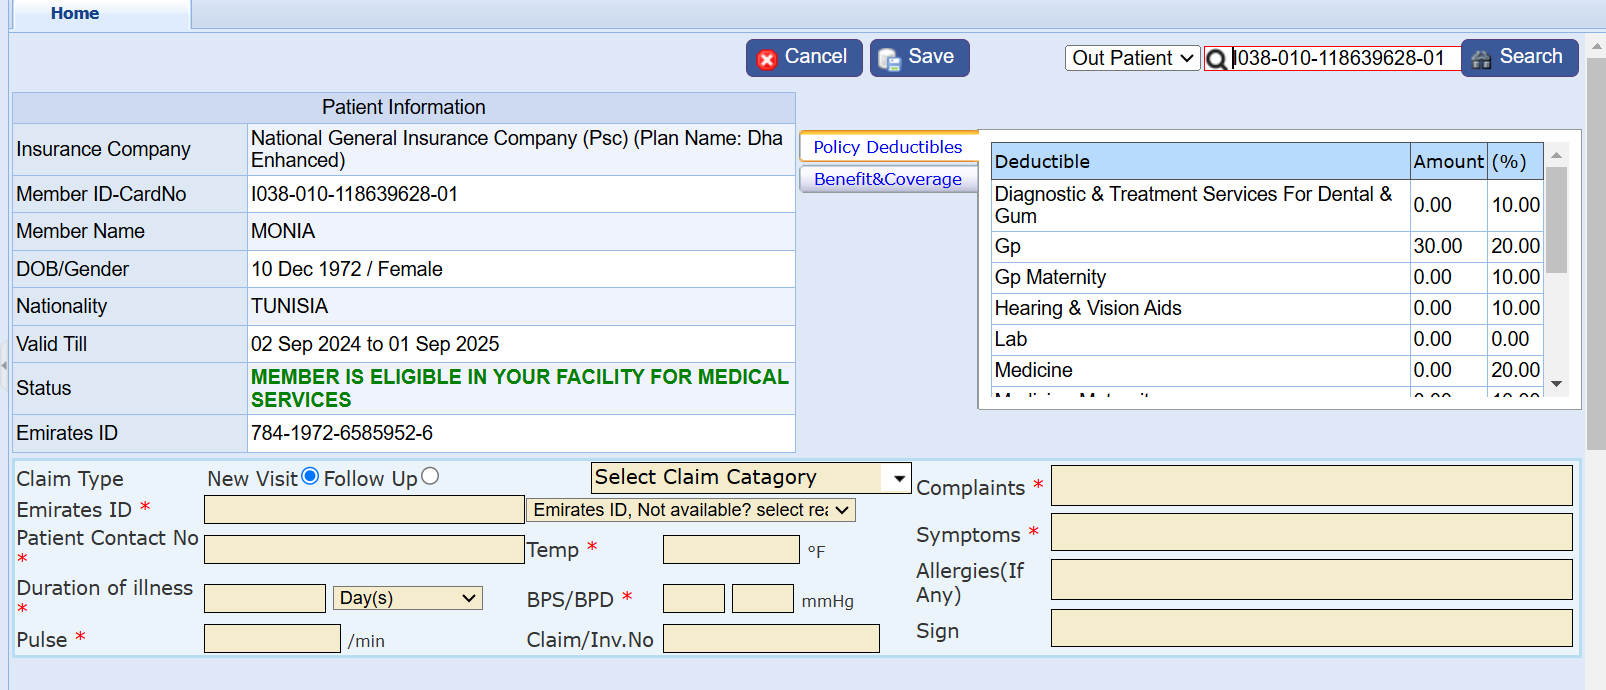Open the Out Patient dropdown
Screen dimensions: 1606x690
[x=1132, y=58]
